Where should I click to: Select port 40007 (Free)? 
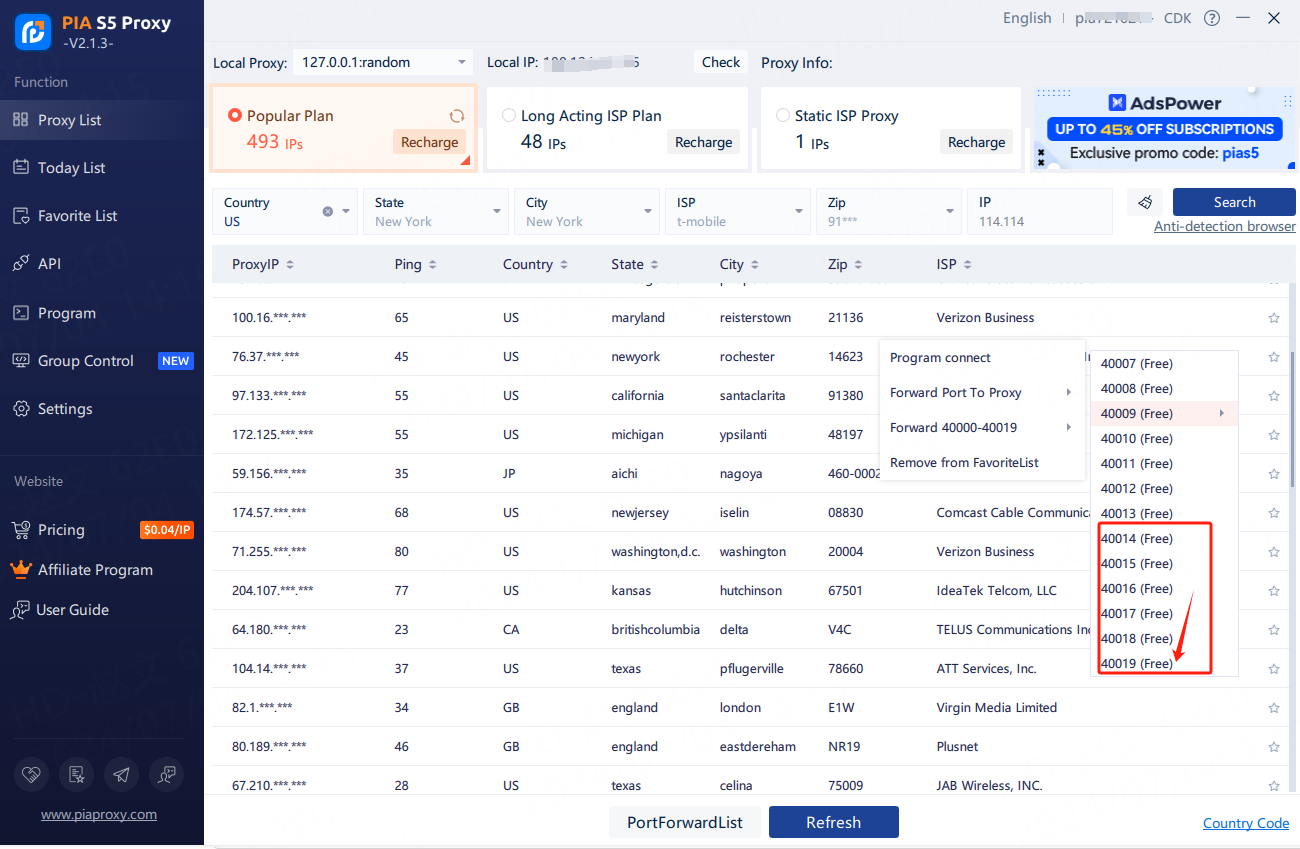coord(1164,364)
